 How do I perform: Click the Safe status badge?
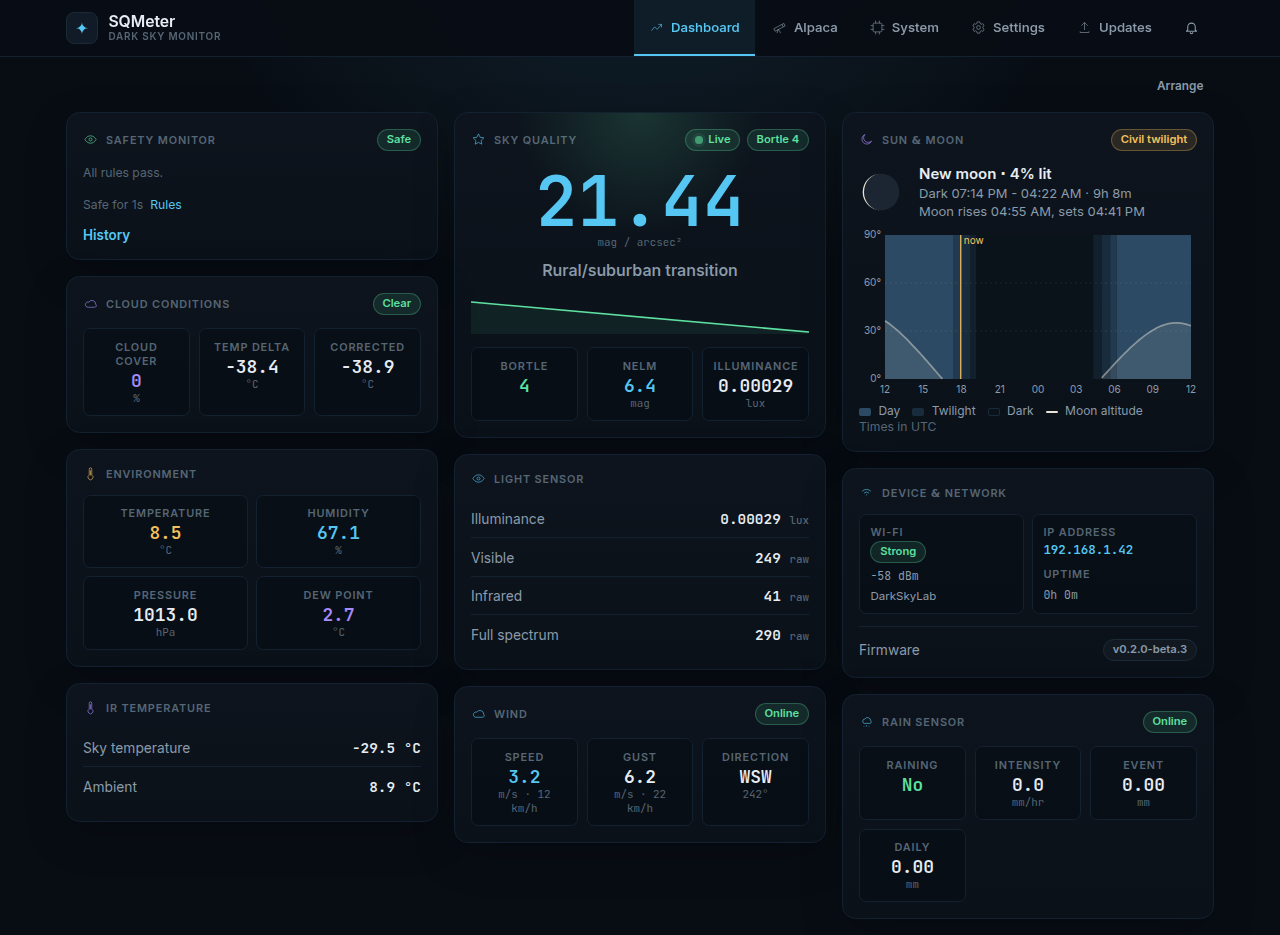tap(399, 140)
